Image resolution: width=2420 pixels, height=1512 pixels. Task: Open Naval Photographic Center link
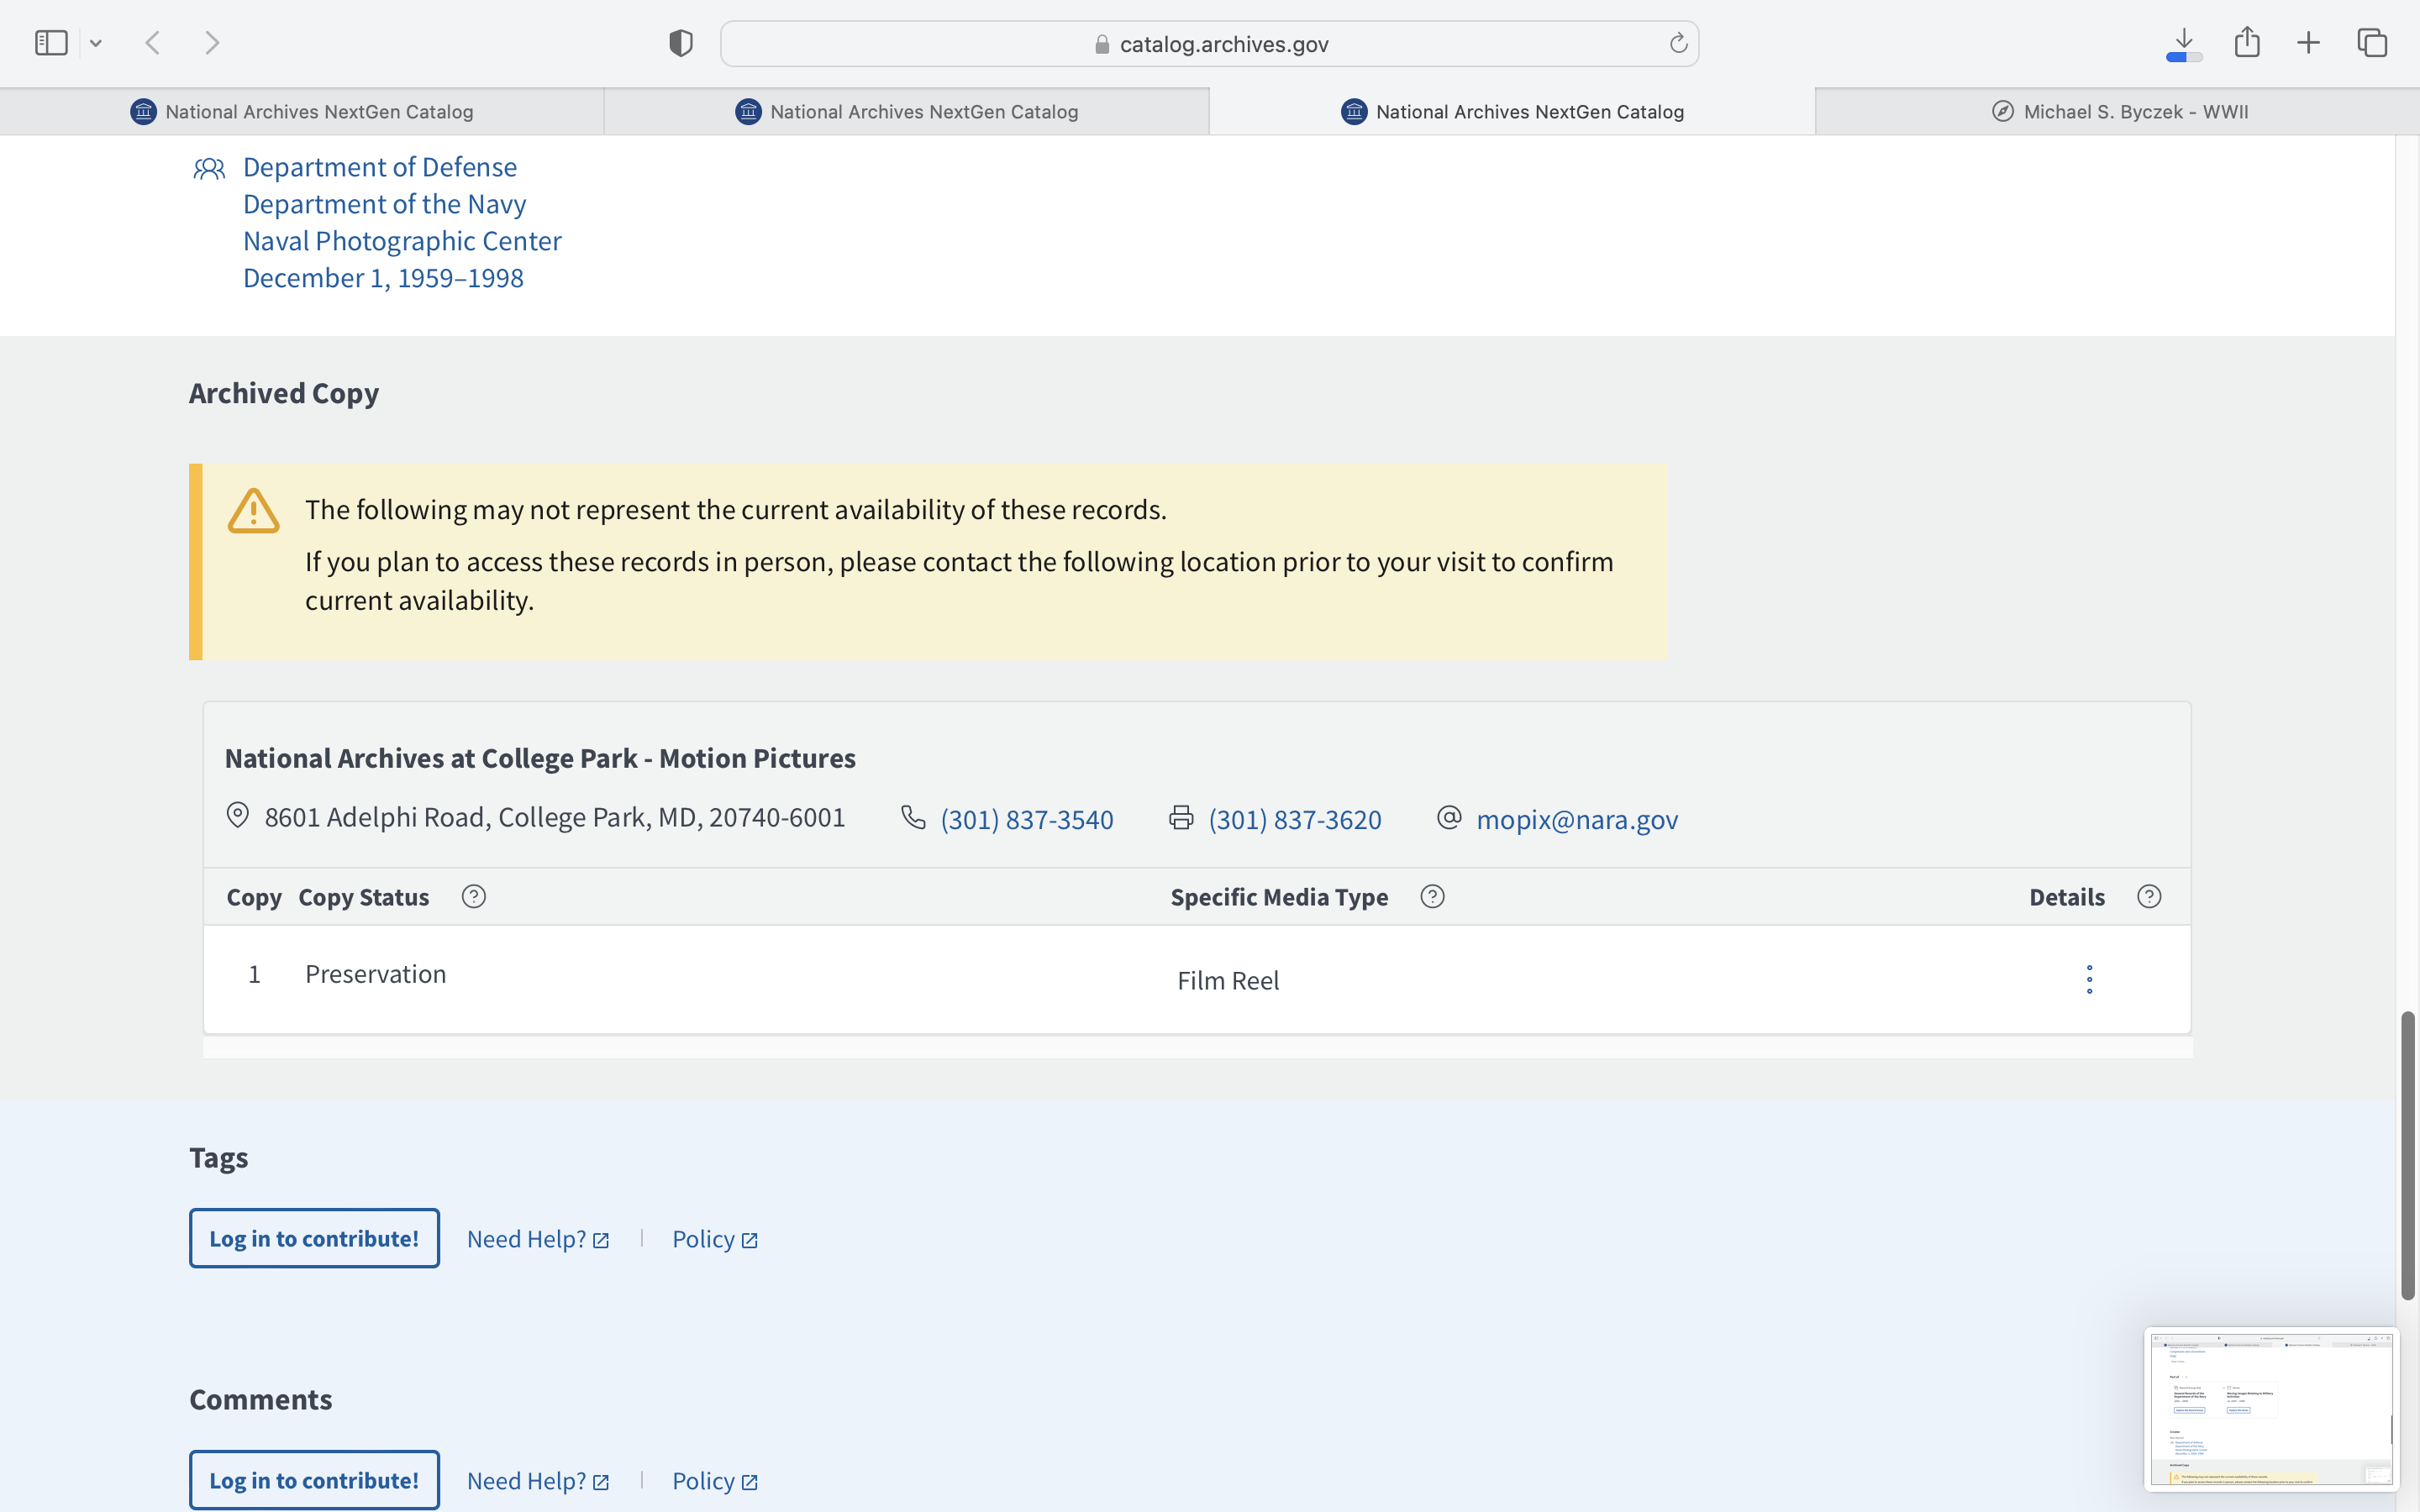coord(402,241)
